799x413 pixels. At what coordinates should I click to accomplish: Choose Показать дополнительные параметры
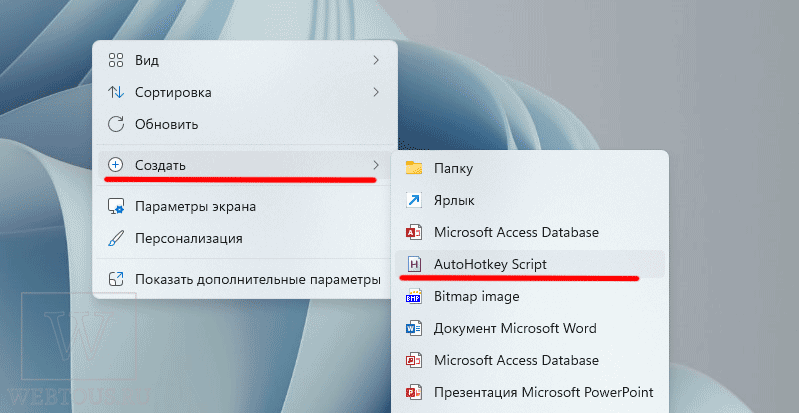click(245, 279)
